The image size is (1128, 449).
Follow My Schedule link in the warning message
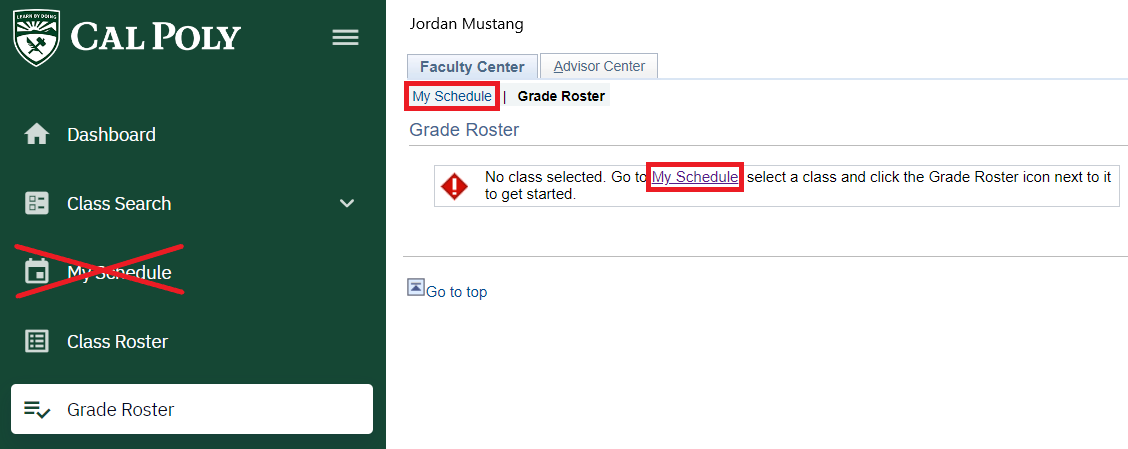point(695,177)
